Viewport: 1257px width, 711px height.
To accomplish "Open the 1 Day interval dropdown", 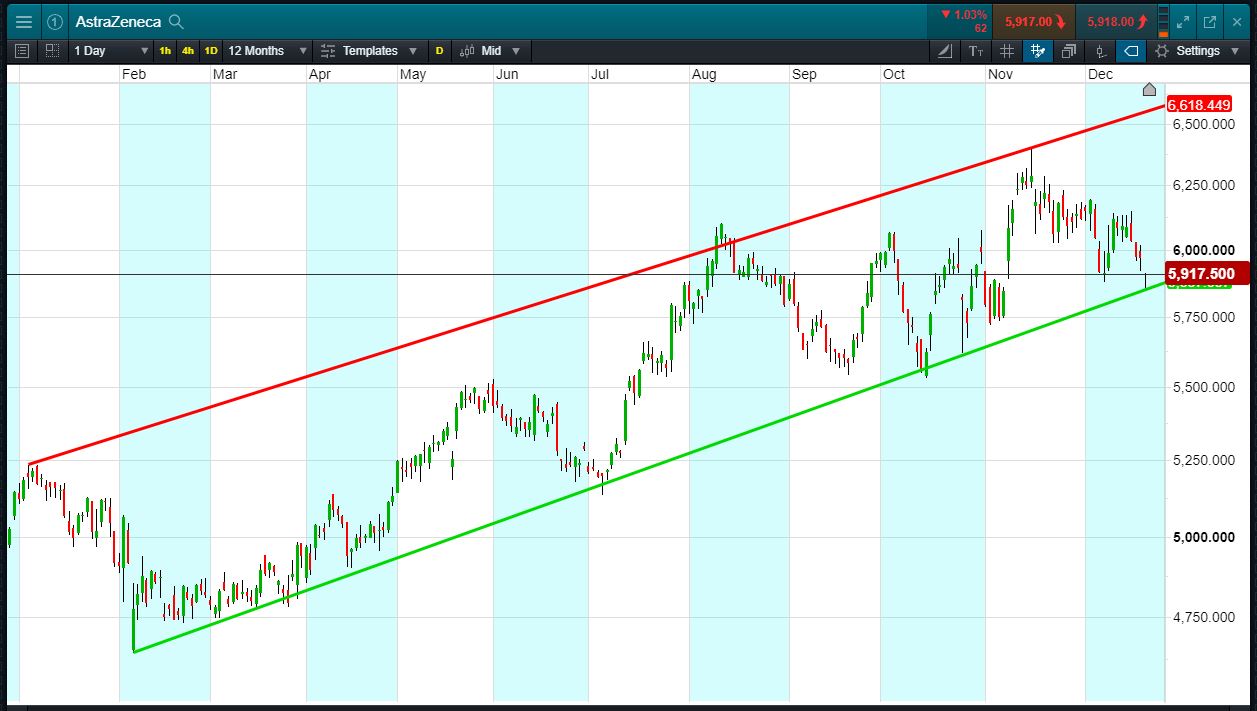I will (111, 50).
